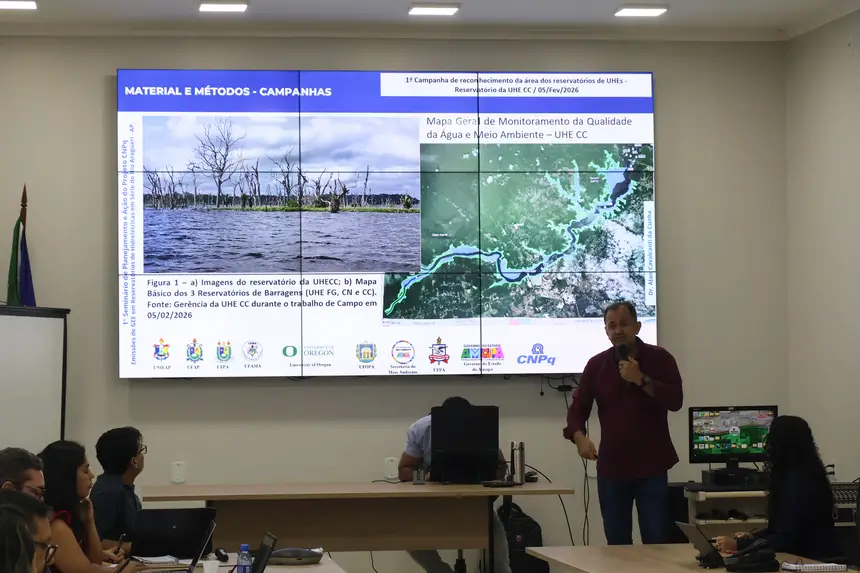Select the University of Oregon logo
860x573 pixels.
tap(308, 353)
